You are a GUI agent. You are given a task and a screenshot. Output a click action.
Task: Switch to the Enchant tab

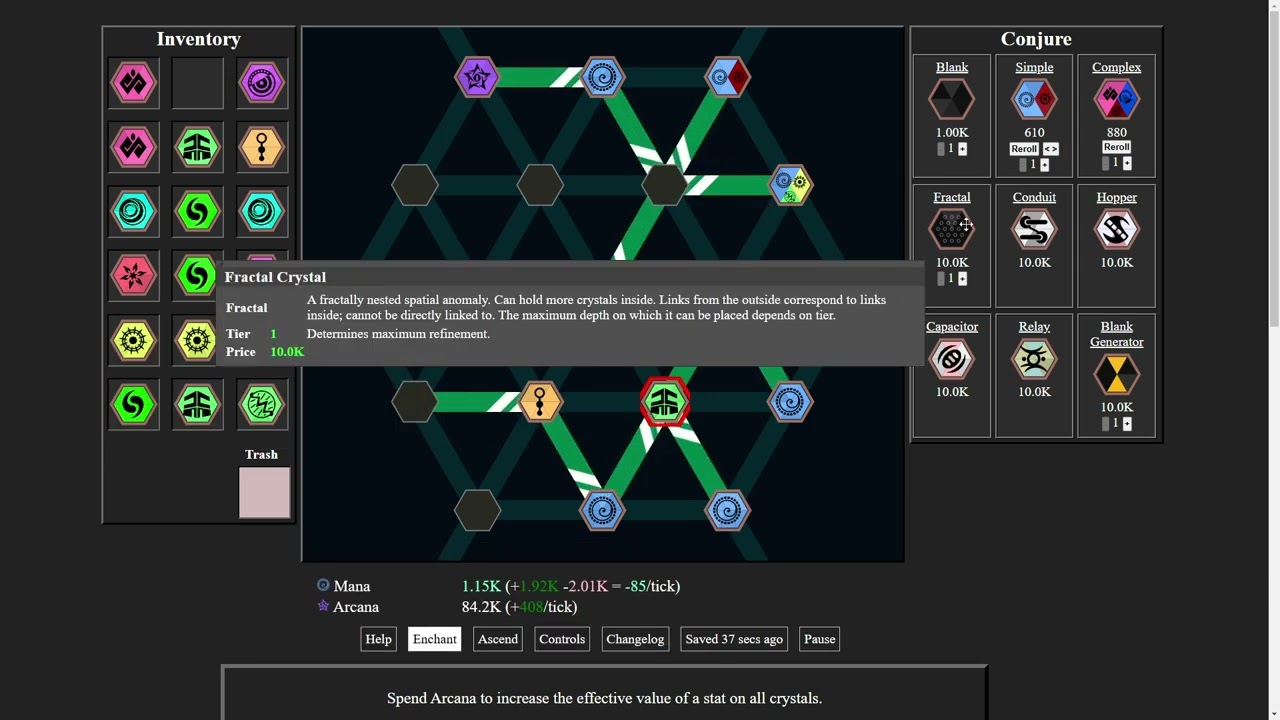pyautogui.click(x=435, y=639)
